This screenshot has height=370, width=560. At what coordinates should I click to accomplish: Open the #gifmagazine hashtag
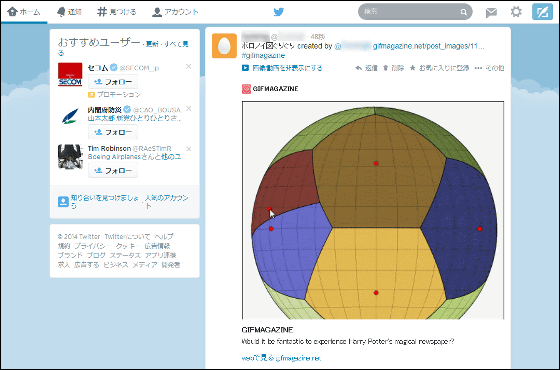pos(263,55)
